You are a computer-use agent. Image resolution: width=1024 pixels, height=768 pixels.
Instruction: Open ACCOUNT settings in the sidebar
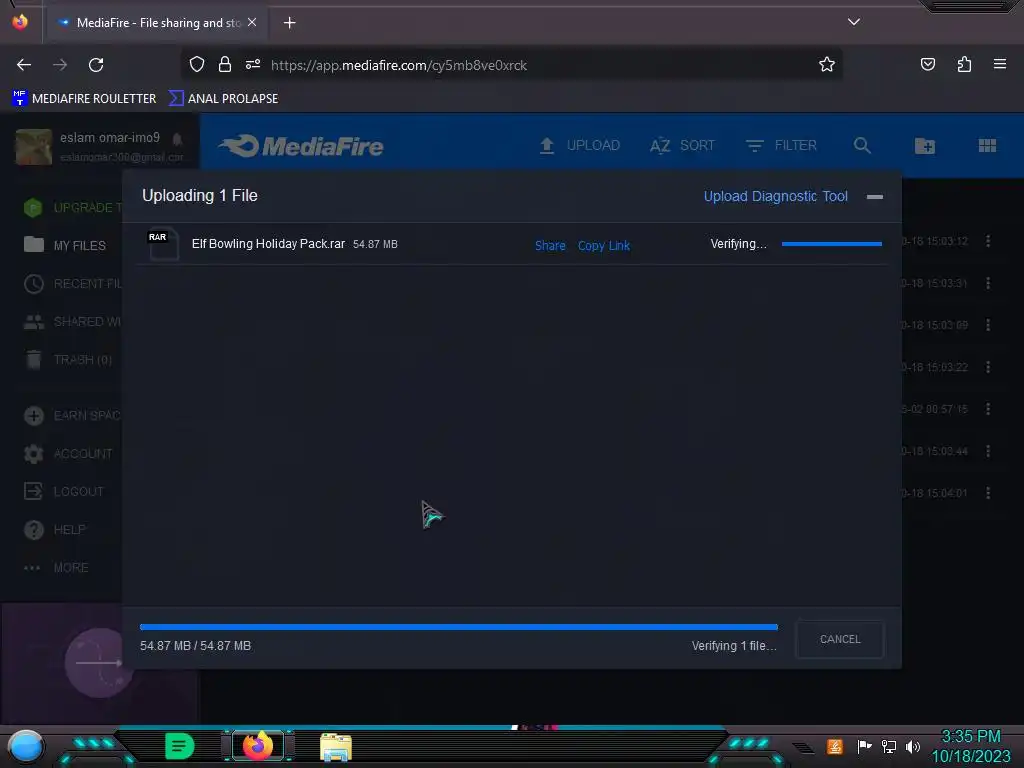68,453
